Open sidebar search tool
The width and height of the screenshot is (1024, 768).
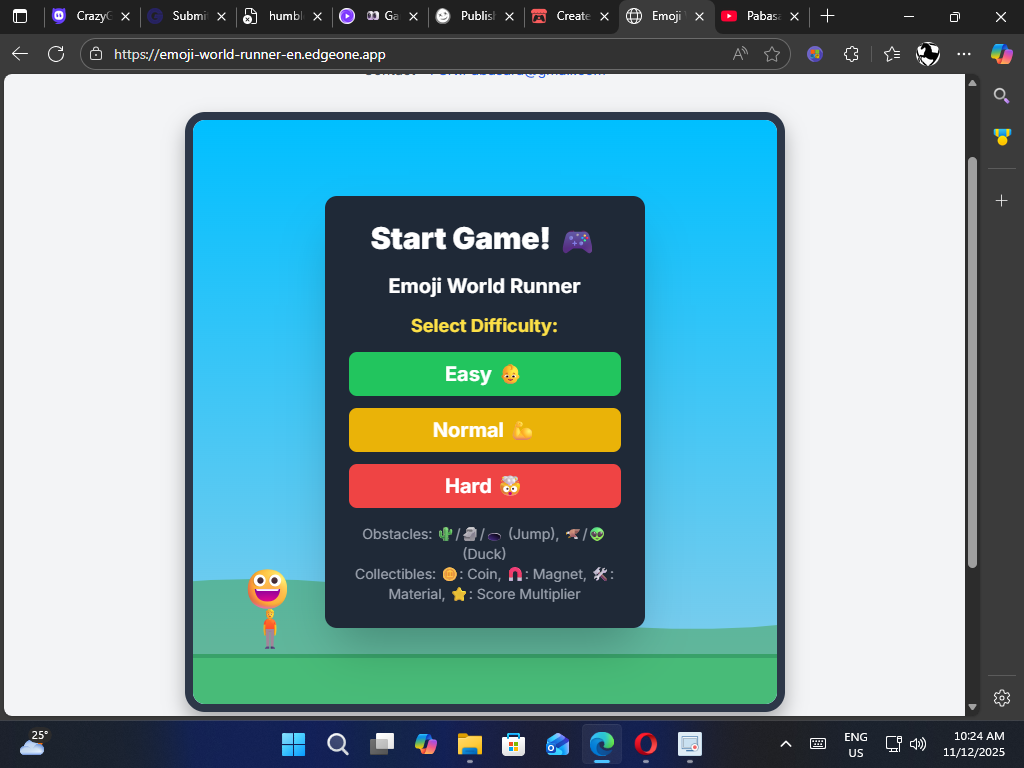pos(1001,96)
